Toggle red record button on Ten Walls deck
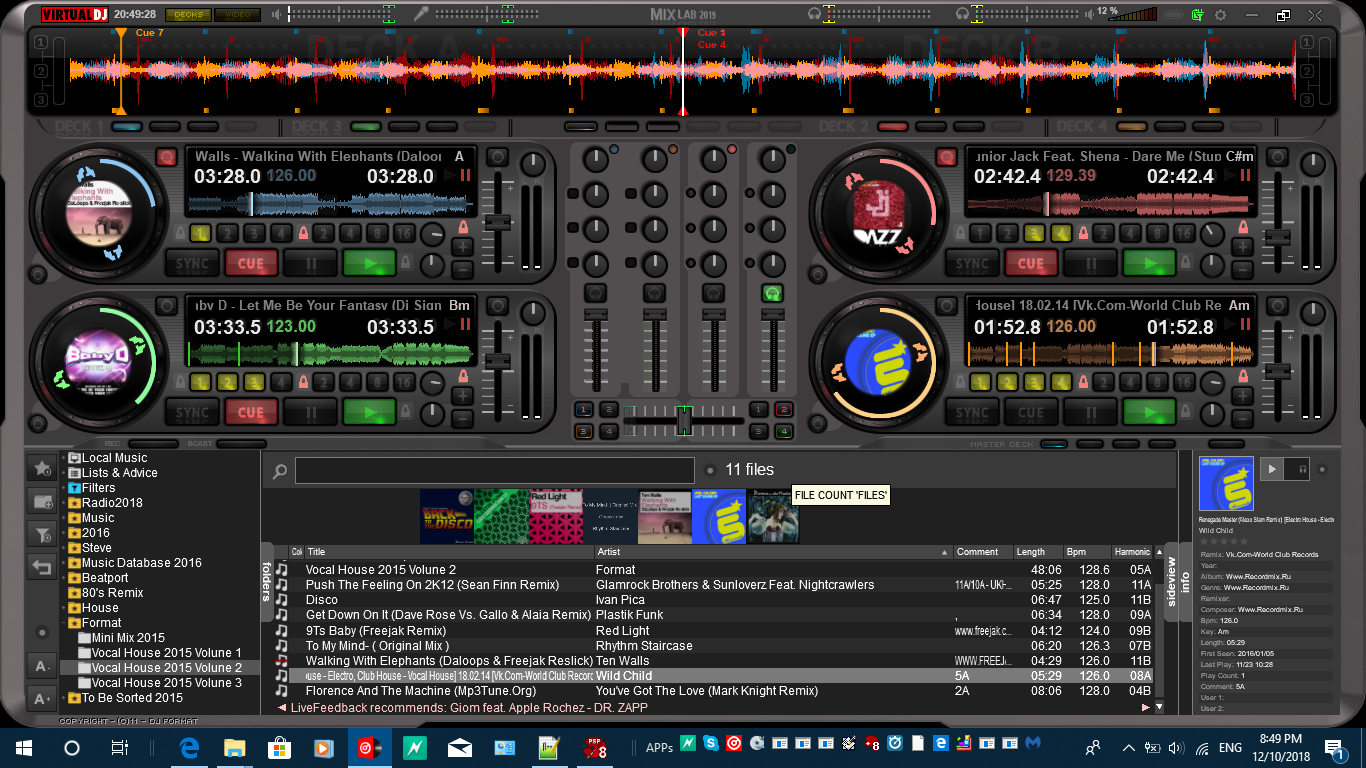The width and height of the screenshot is (1366, 768). (x=166, y=157)
